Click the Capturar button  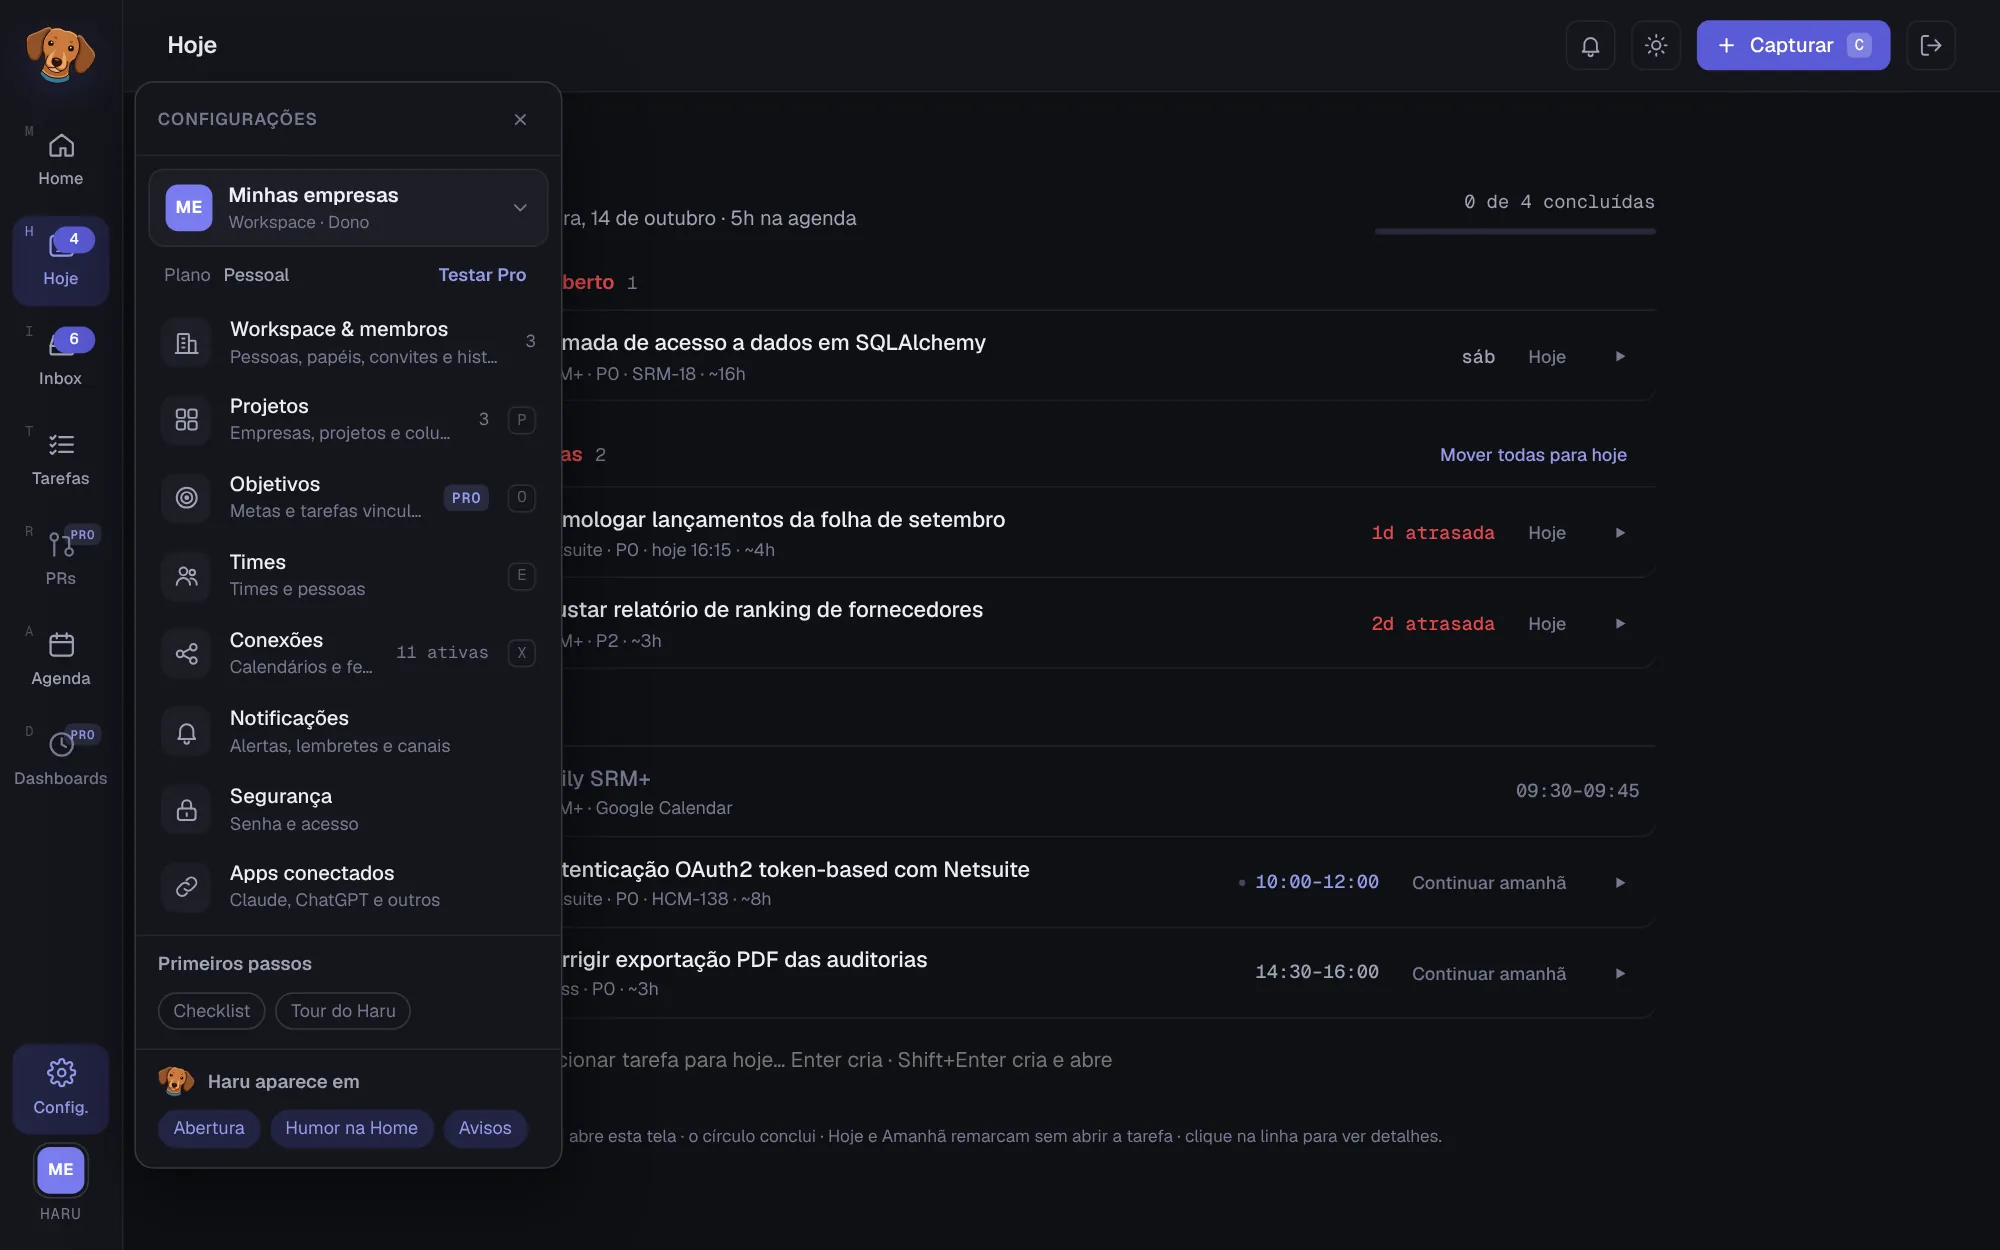(x=1793, y=46)
